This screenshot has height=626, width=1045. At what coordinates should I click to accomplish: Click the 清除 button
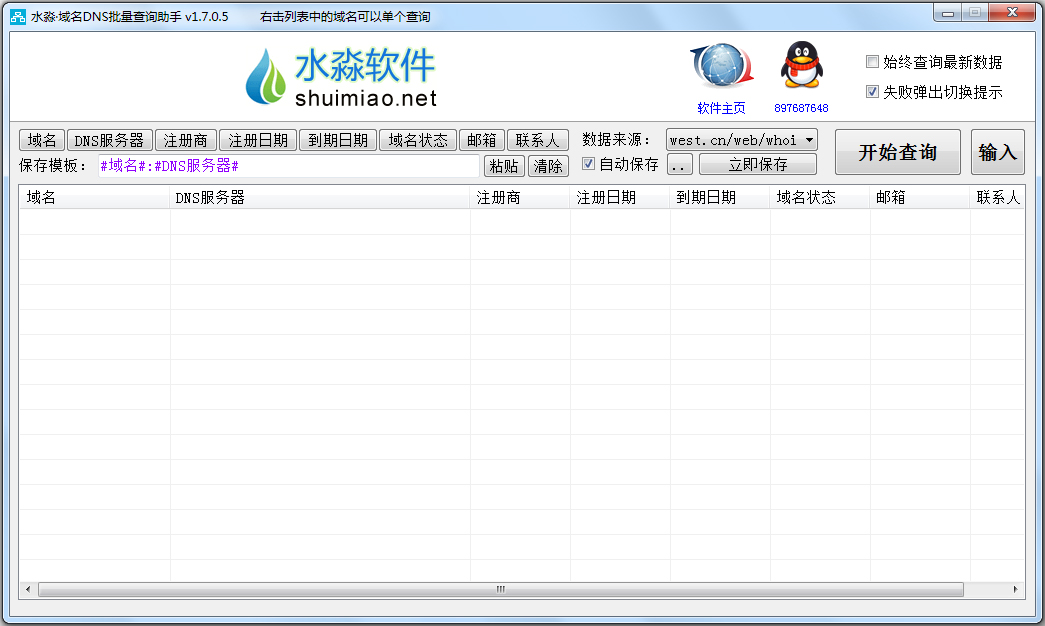click(x=548, y=166)
